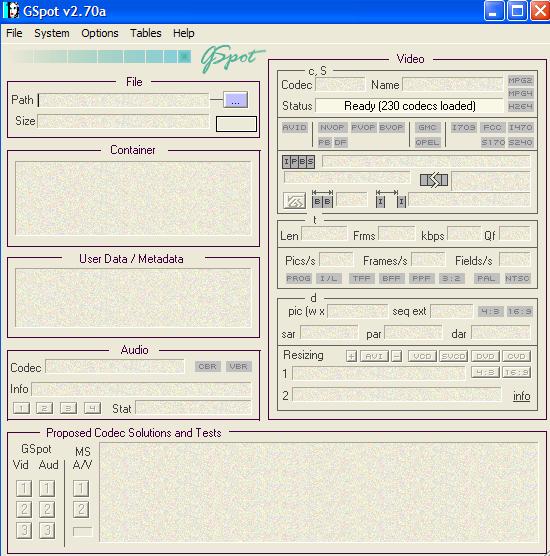Screen dimensions: 550x556
Task: Click the PROG indicator
Action: (x=298, y=278)
